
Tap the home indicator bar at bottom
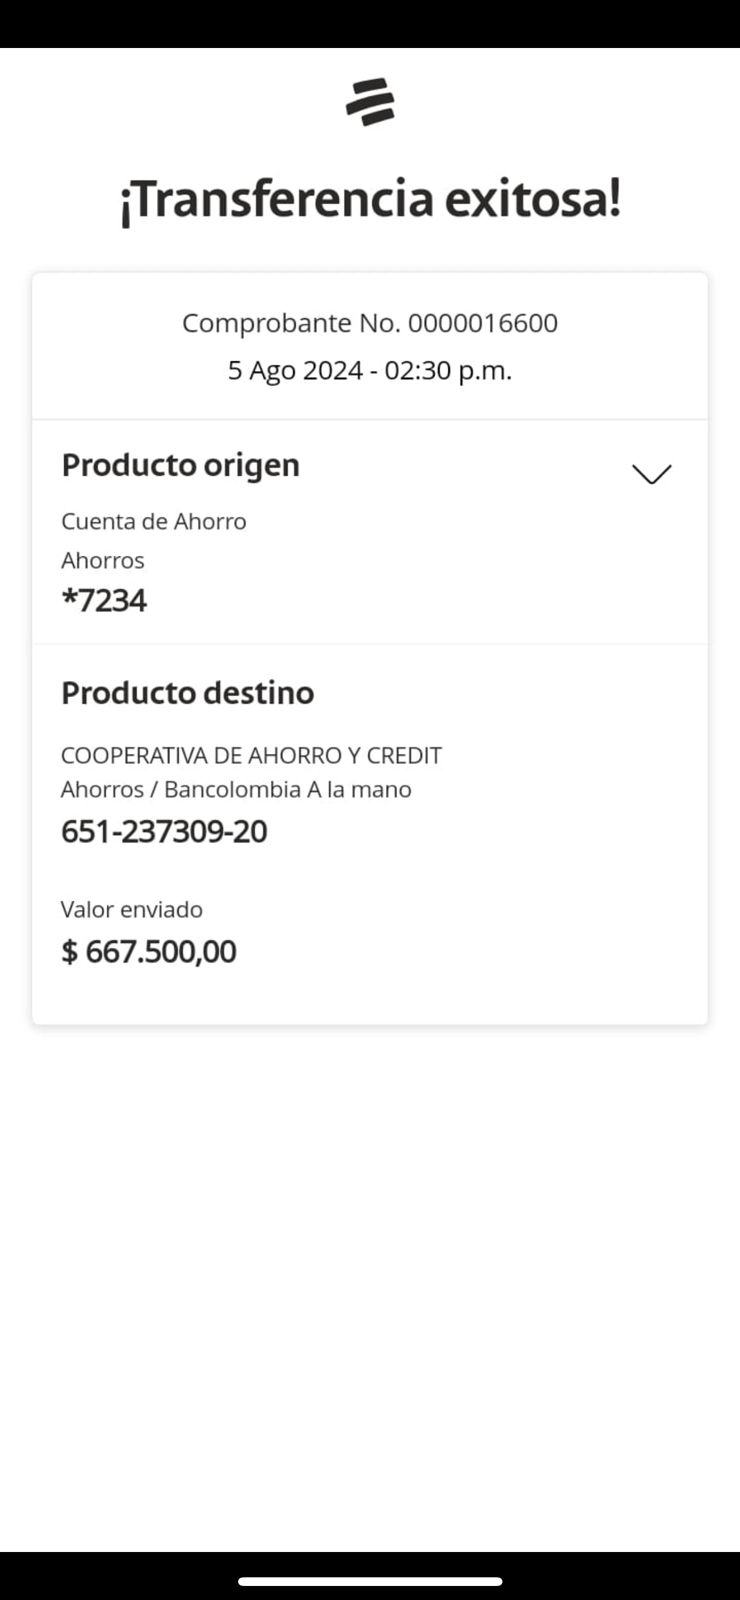click(x=370, y=1581)
